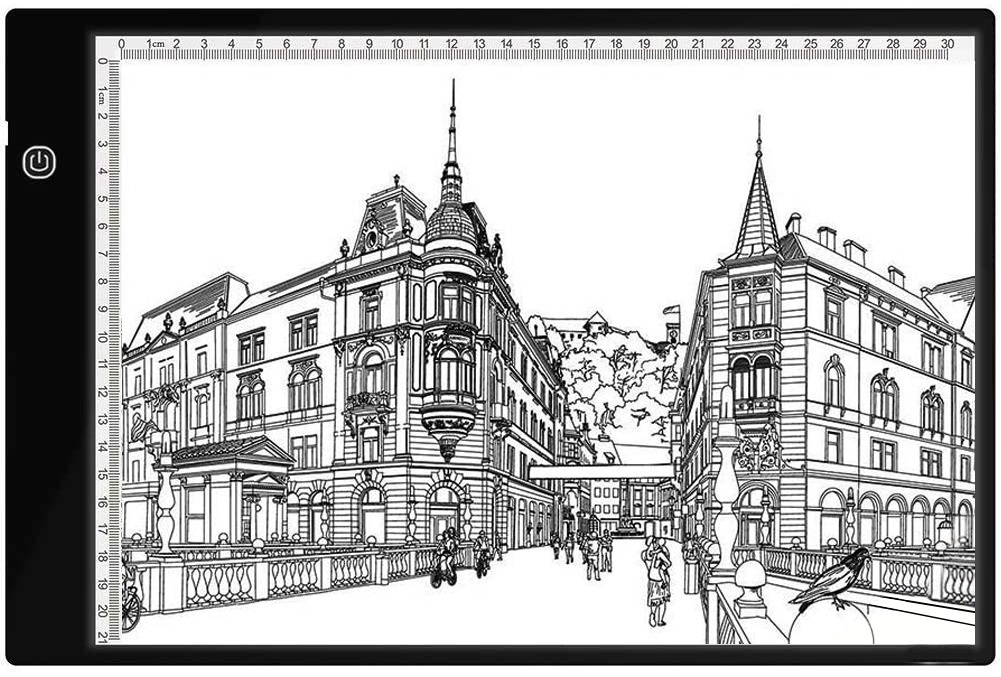Click the 1cm label on the top ruler
The image size is (1001, 677).
(x=154, y=44)
